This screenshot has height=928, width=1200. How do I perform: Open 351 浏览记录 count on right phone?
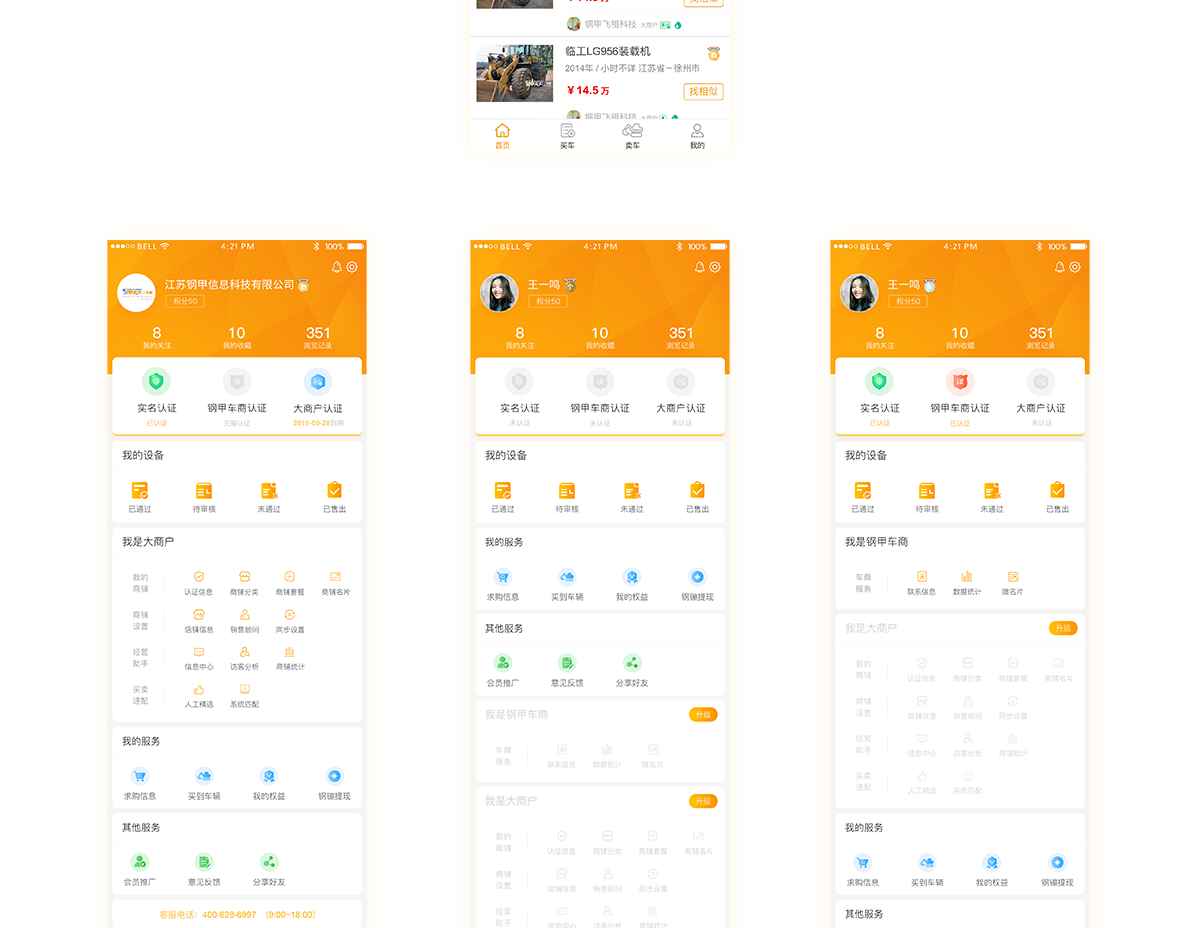click(1041, 338)
